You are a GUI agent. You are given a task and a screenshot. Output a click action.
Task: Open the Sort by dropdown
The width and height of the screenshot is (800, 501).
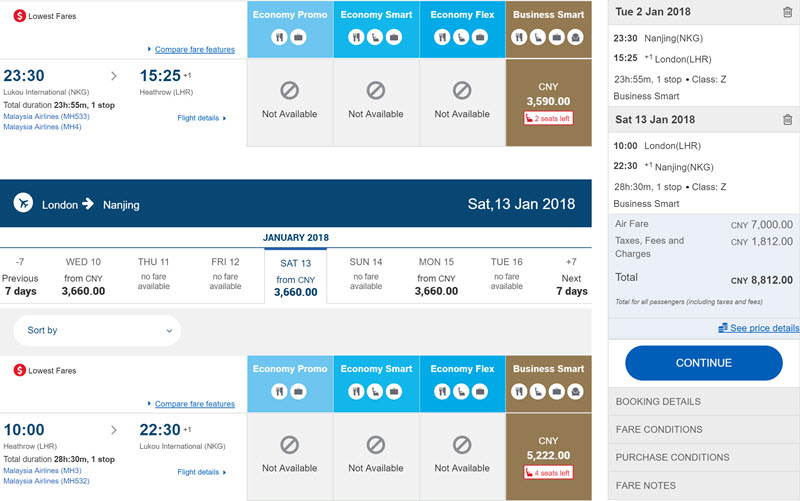(x=97, y=331)
